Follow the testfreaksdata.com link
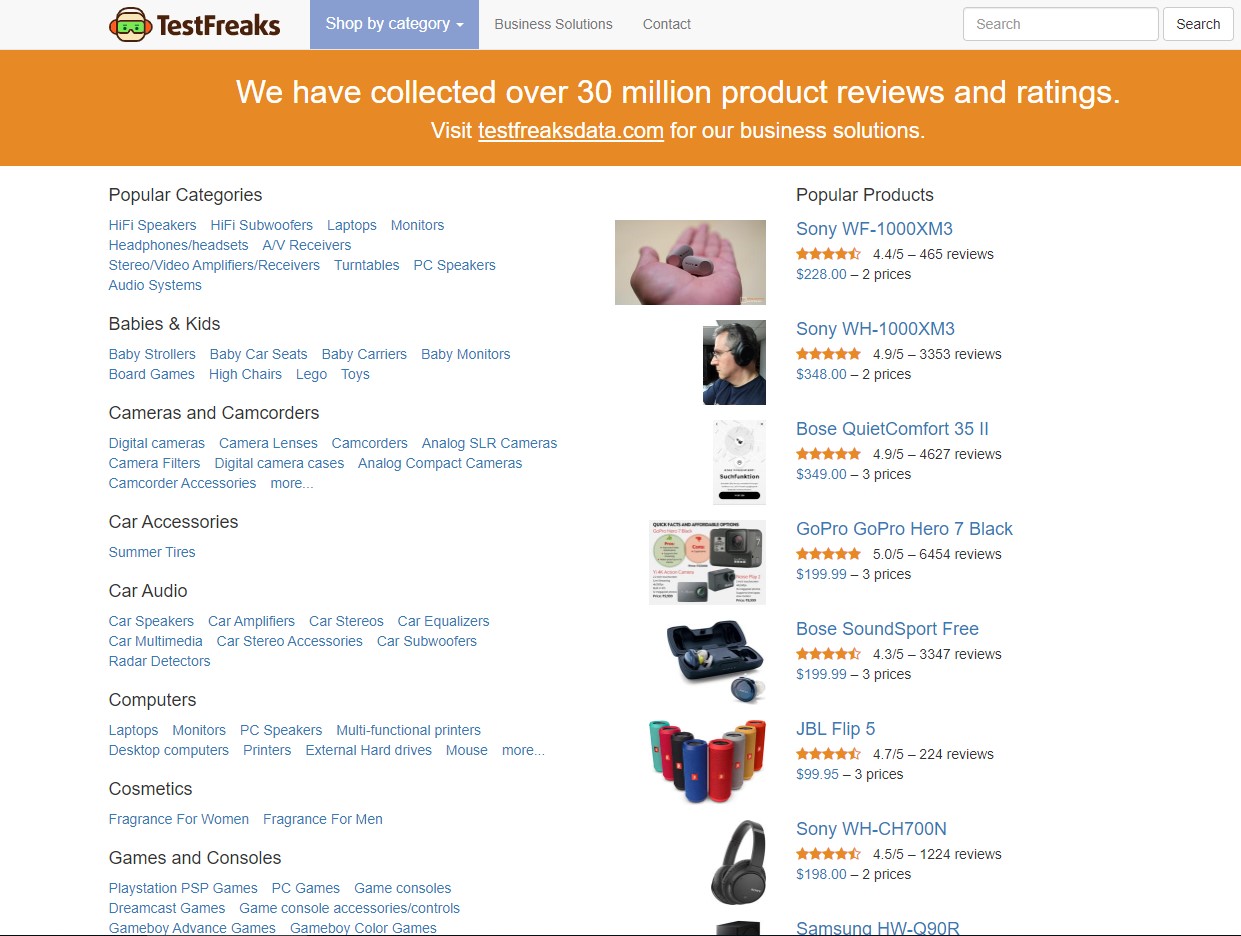 coord(571,130)
